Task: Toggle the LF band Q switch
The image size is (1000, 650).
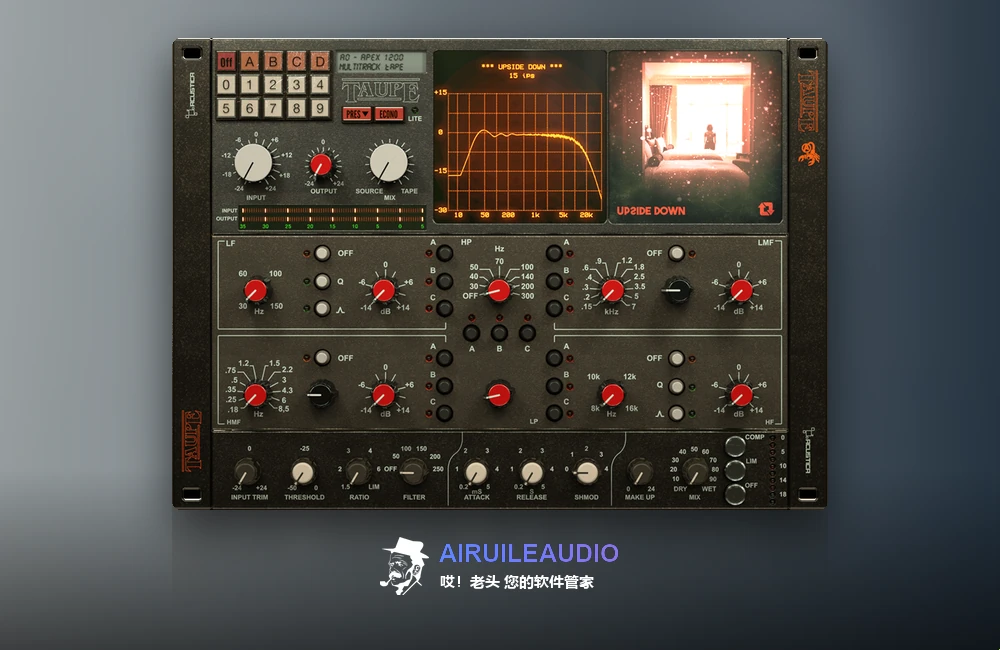Action: [323, 281]
